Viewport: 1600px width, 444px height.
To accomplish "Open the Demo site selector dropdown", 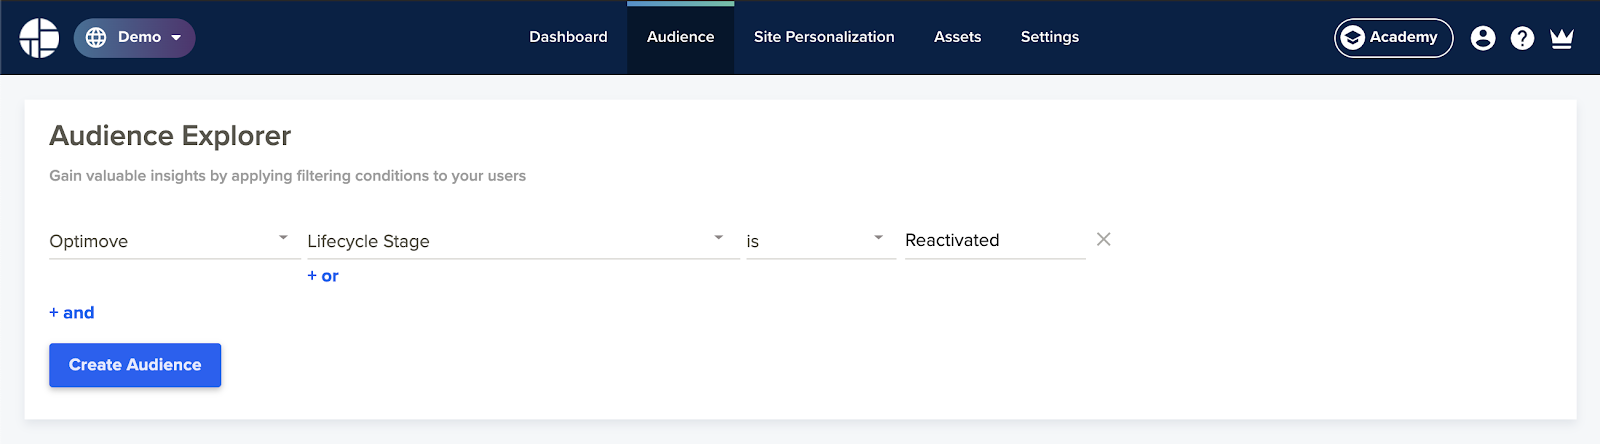I will click(x=134, y=38).
